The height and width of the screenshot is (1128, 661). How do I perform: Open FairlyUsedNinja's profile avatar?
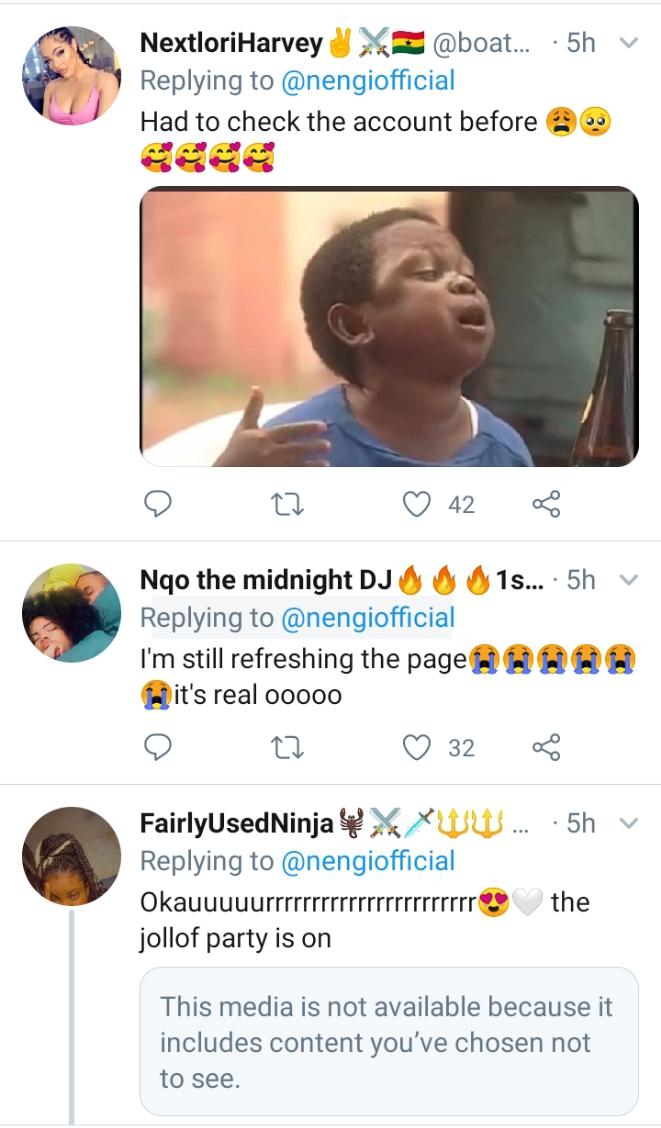coord(72,855)
